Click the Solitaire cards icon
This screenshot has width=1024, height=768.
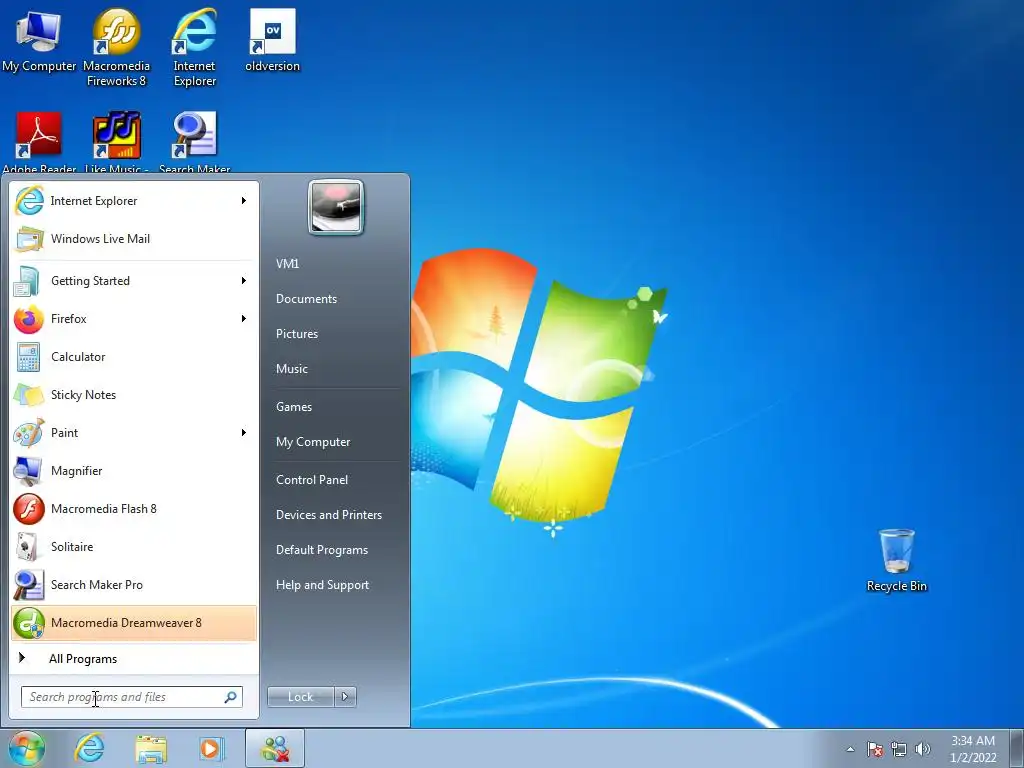(x=27, y=547)
